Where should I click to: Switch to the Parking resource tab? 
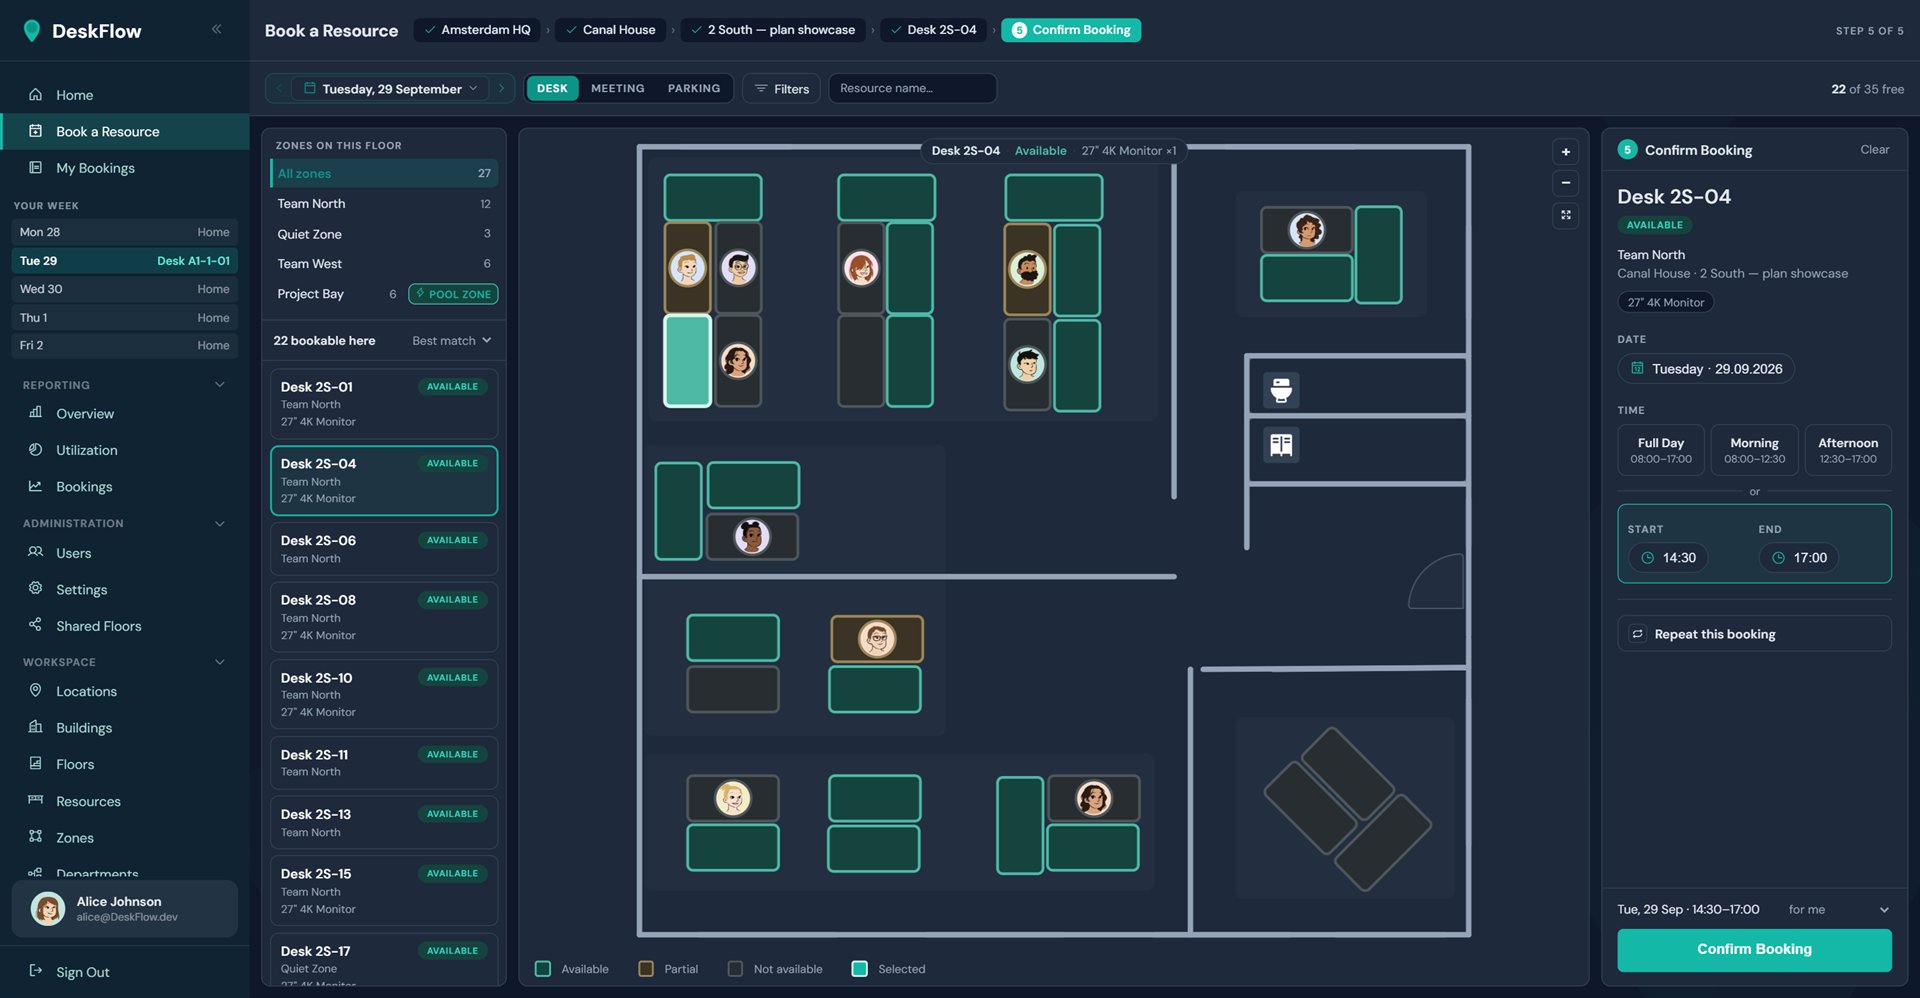[x=694, y=88]
